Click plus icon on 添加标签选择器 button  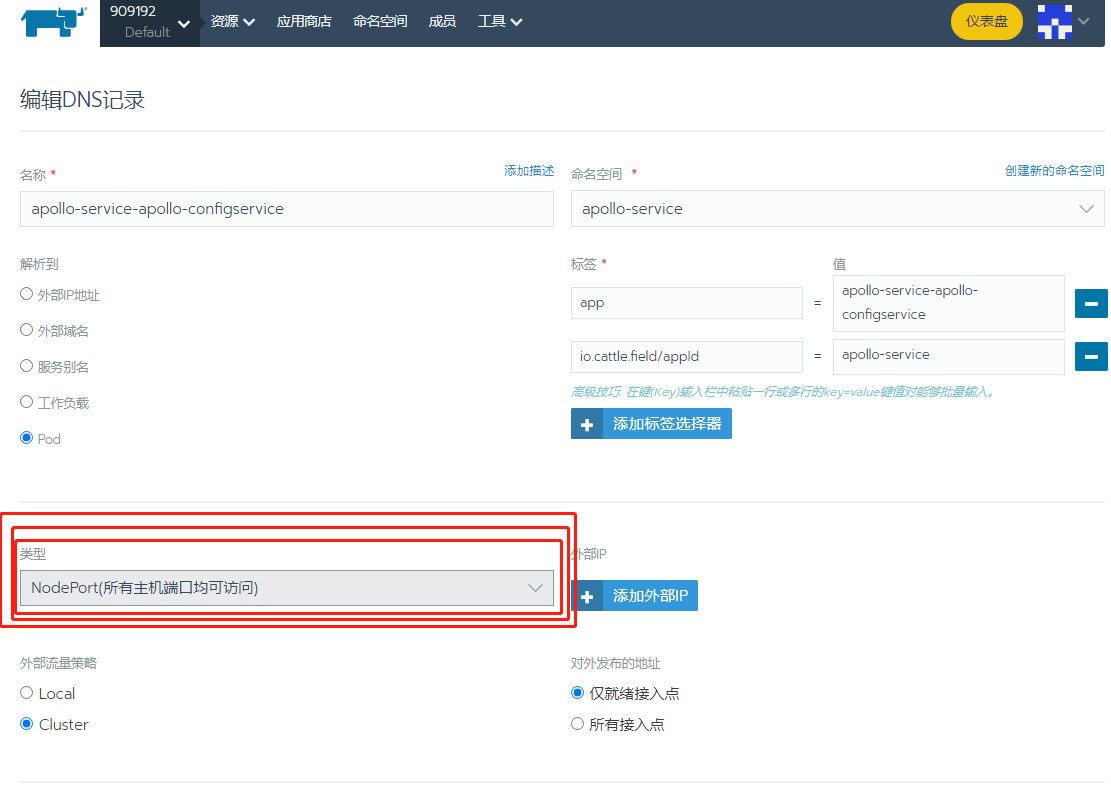(x=587, y=423)
